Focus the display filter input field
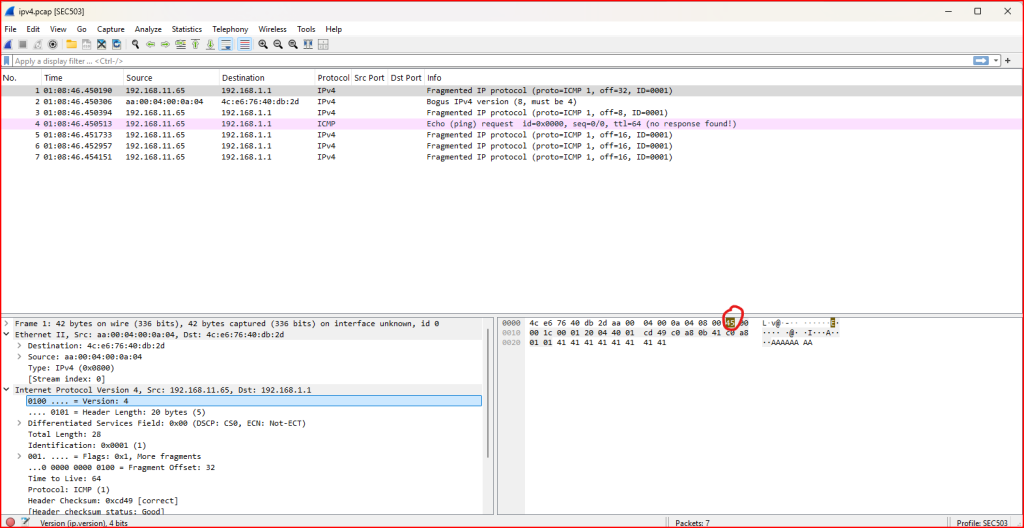This screenshot has width=1024, height=528. pos(490,61)
